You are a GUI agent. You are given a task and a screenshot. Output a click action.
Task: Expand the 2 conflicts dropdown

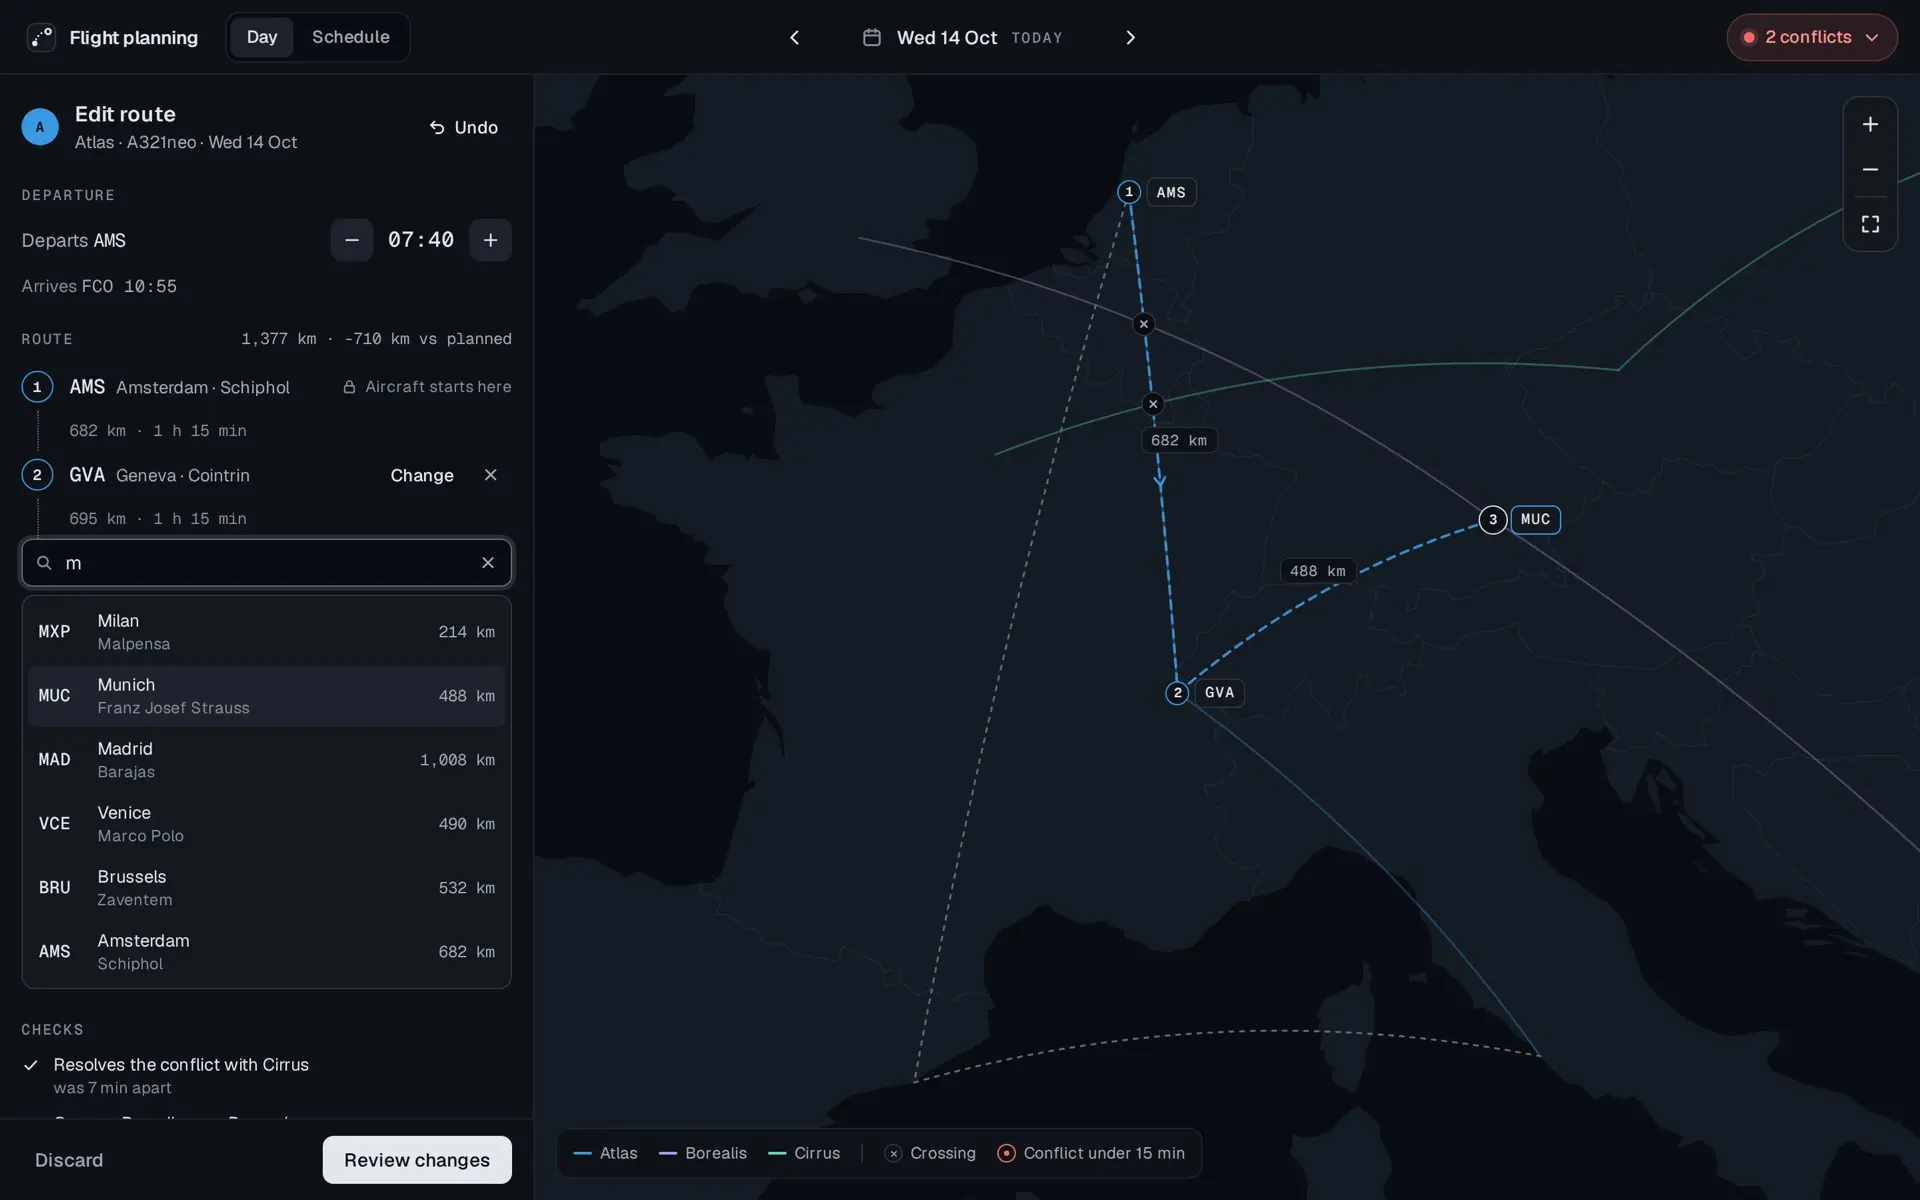tap(1811, 37)
